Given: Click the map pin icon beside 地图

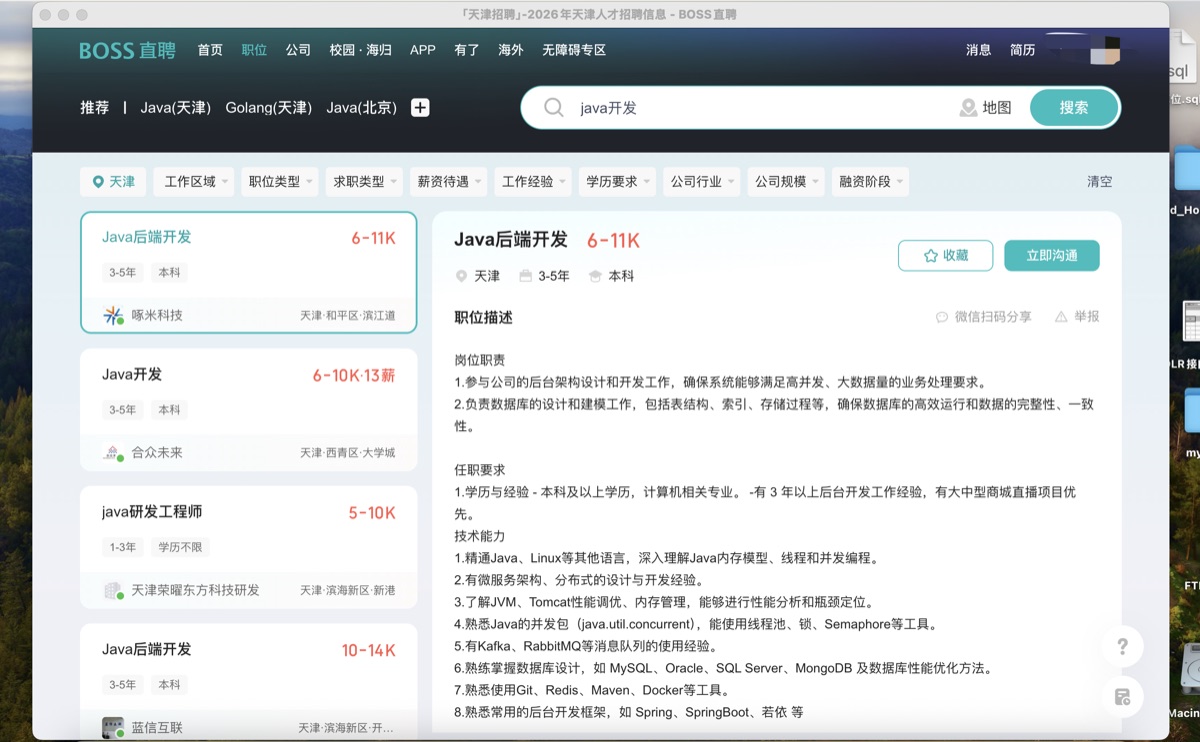Looking at the screenshot, I should pos(967,108).
